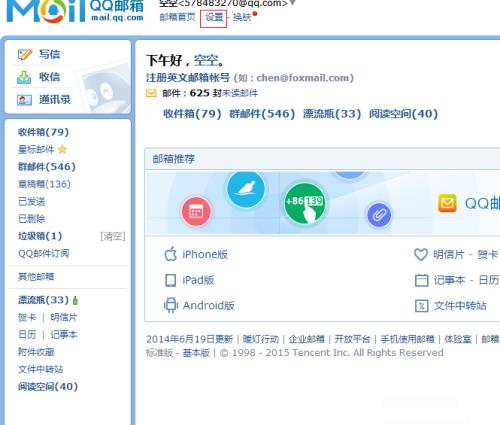Open 附件收藏 in the sidebar

pyautogui.click(x=36, y=352)
